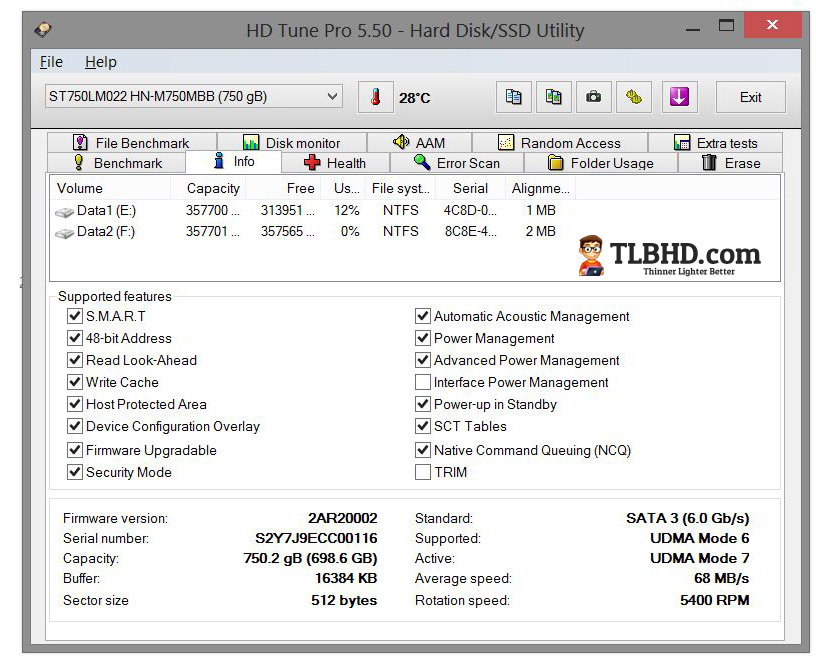The width and height of the screenshot is (816, 664).
Task: Open the Help menu
Action: pyautogui.click(x=101, y=62)
